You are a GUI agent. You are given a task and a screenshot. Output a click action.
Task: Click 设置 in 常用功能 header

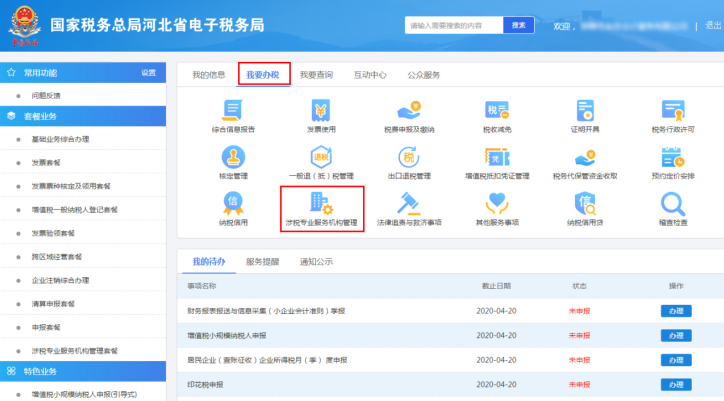click(149, 73)
